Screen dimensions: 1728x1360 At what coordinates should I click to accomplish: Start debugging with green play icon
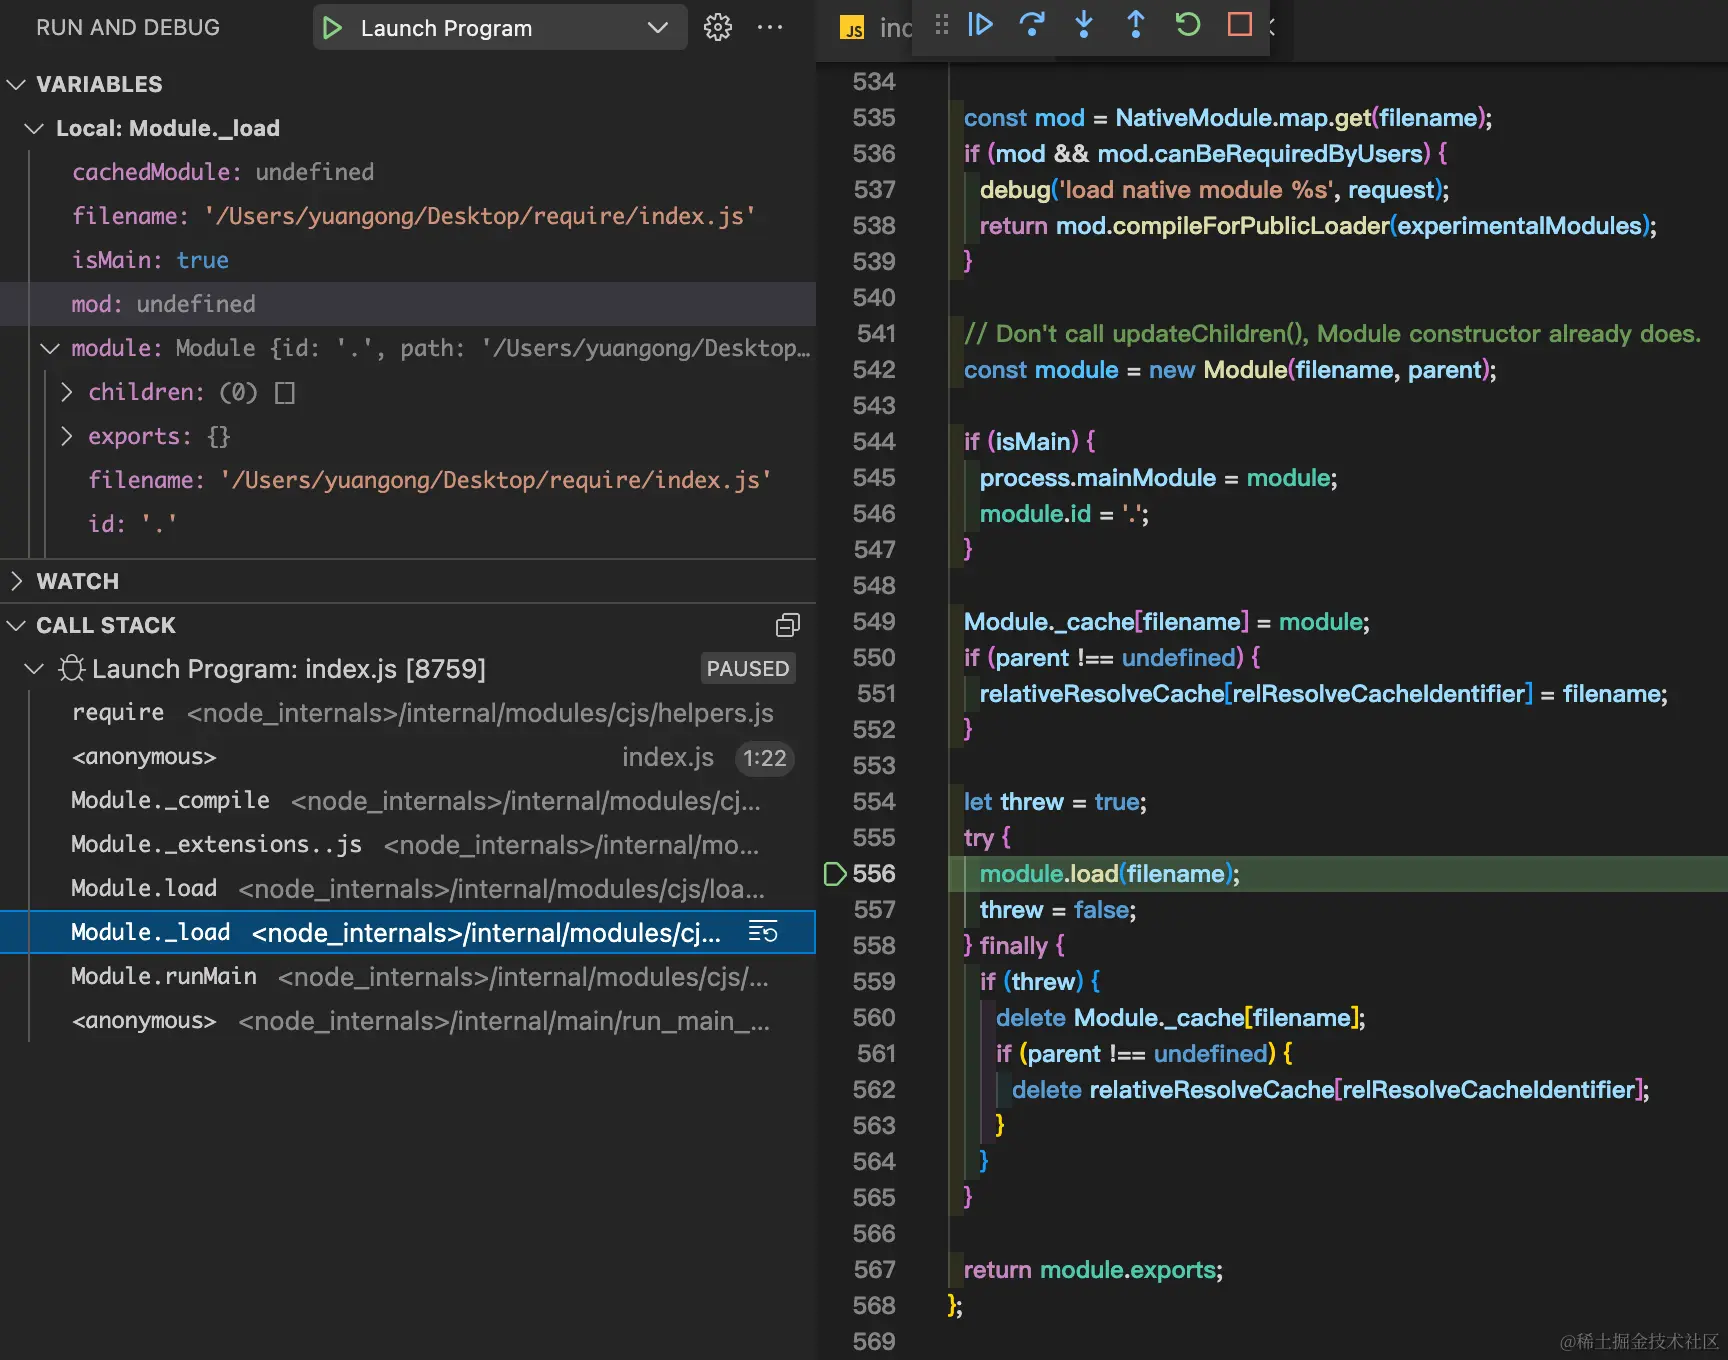click(333, 28)
